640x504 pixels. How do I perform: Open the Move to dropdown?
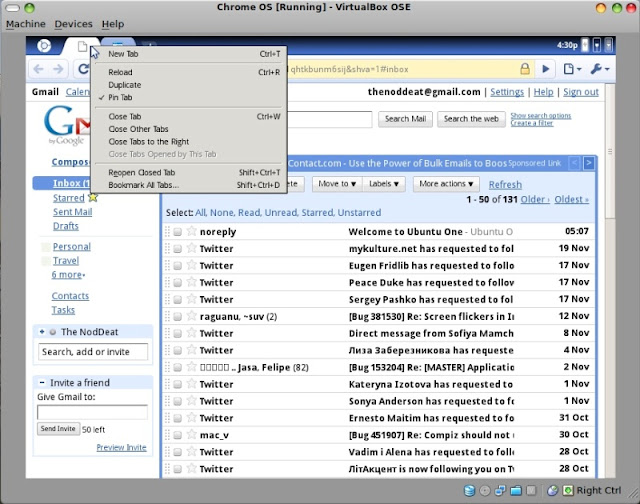pyautogui.click(x=335, y=184)
